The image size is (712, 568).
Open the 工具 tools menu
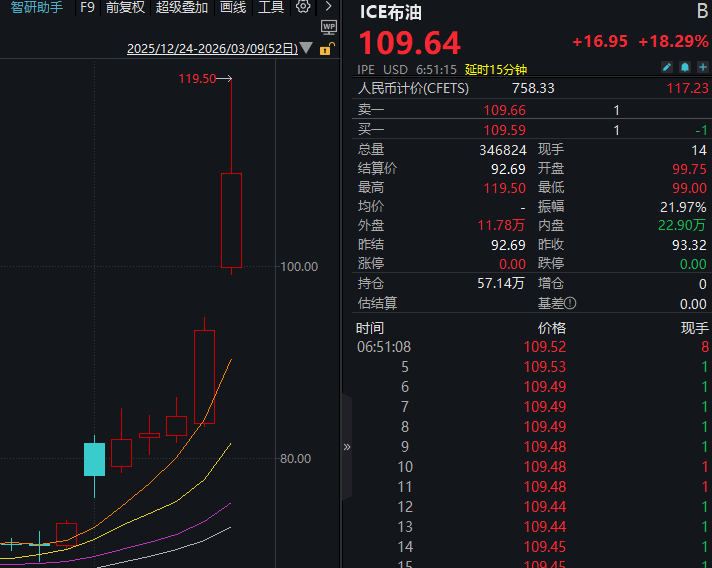pos(271,7)
